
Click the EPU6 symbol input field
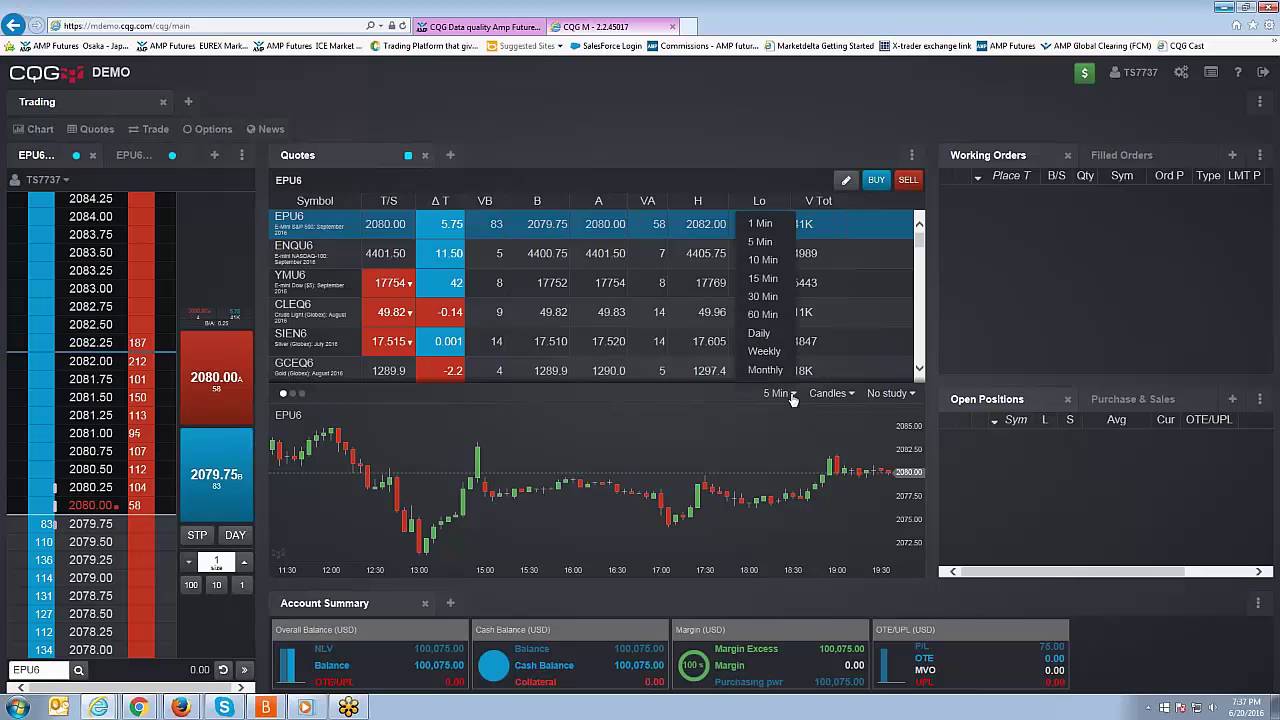tap(38, 670)
